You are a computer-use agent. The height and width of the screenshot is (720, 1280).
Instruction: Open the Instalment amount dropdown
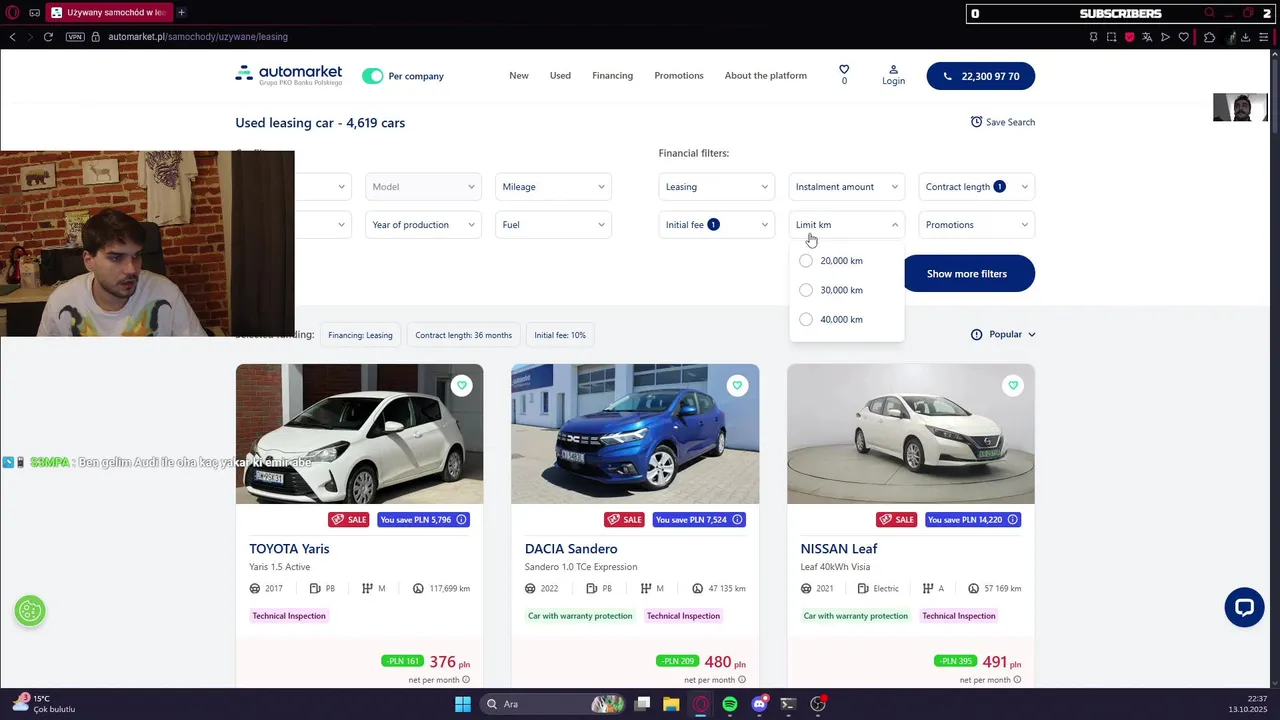click(x=846, y=187)
